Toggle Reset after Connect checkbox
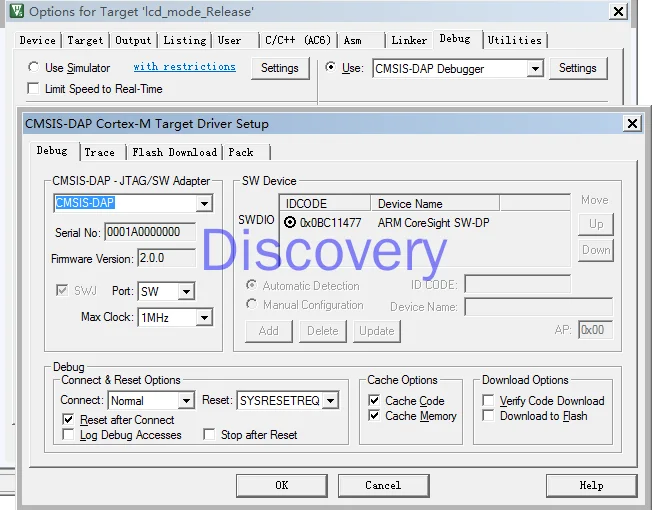652x510 pixels. tap(68, 419)
